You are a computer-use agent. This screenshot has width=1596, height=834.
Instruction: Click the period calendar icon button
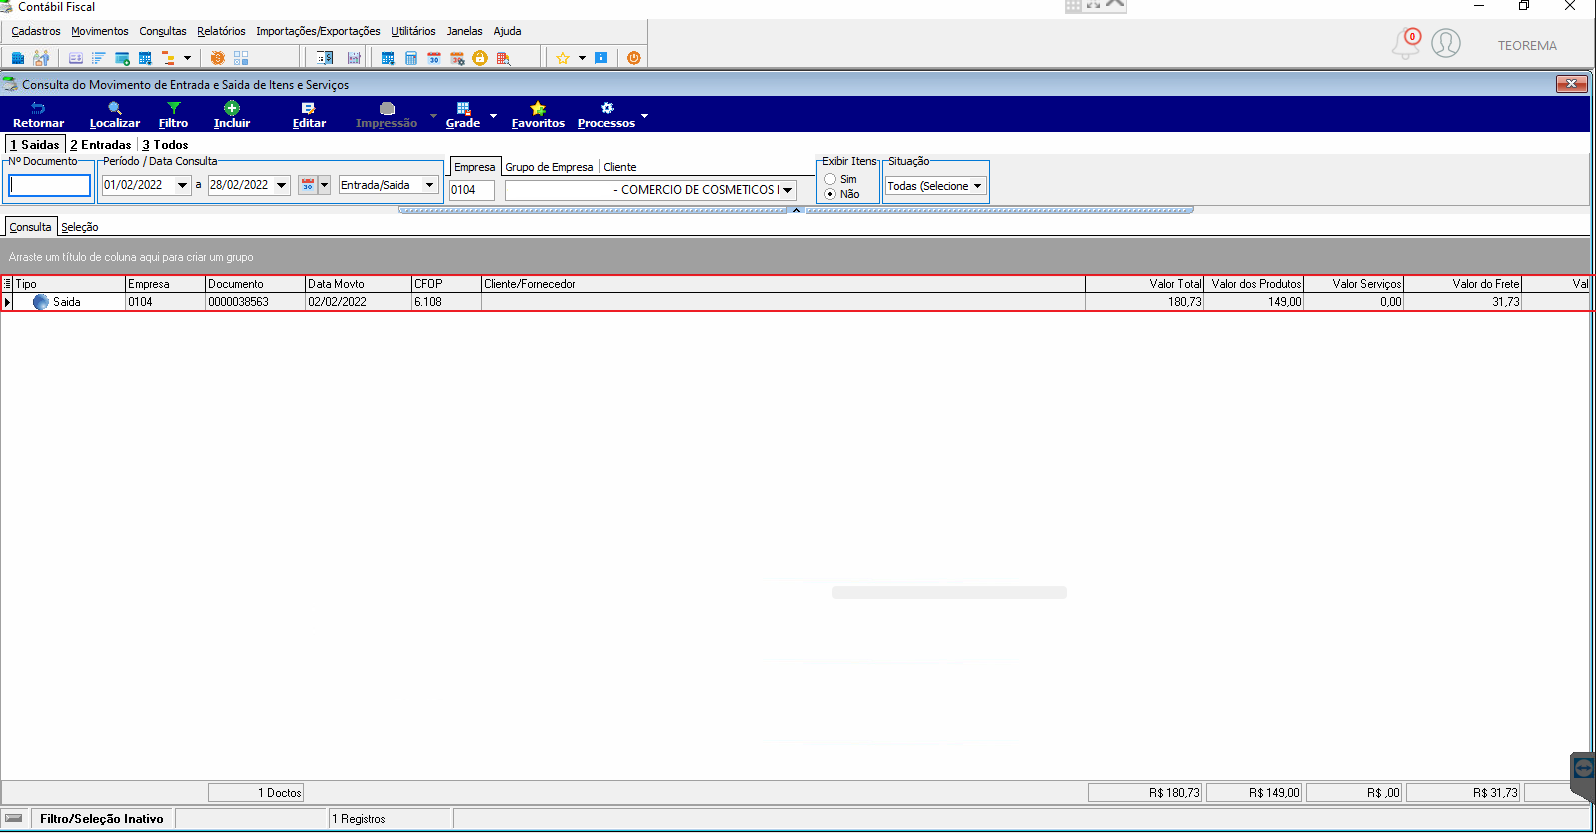click(308, 185)
